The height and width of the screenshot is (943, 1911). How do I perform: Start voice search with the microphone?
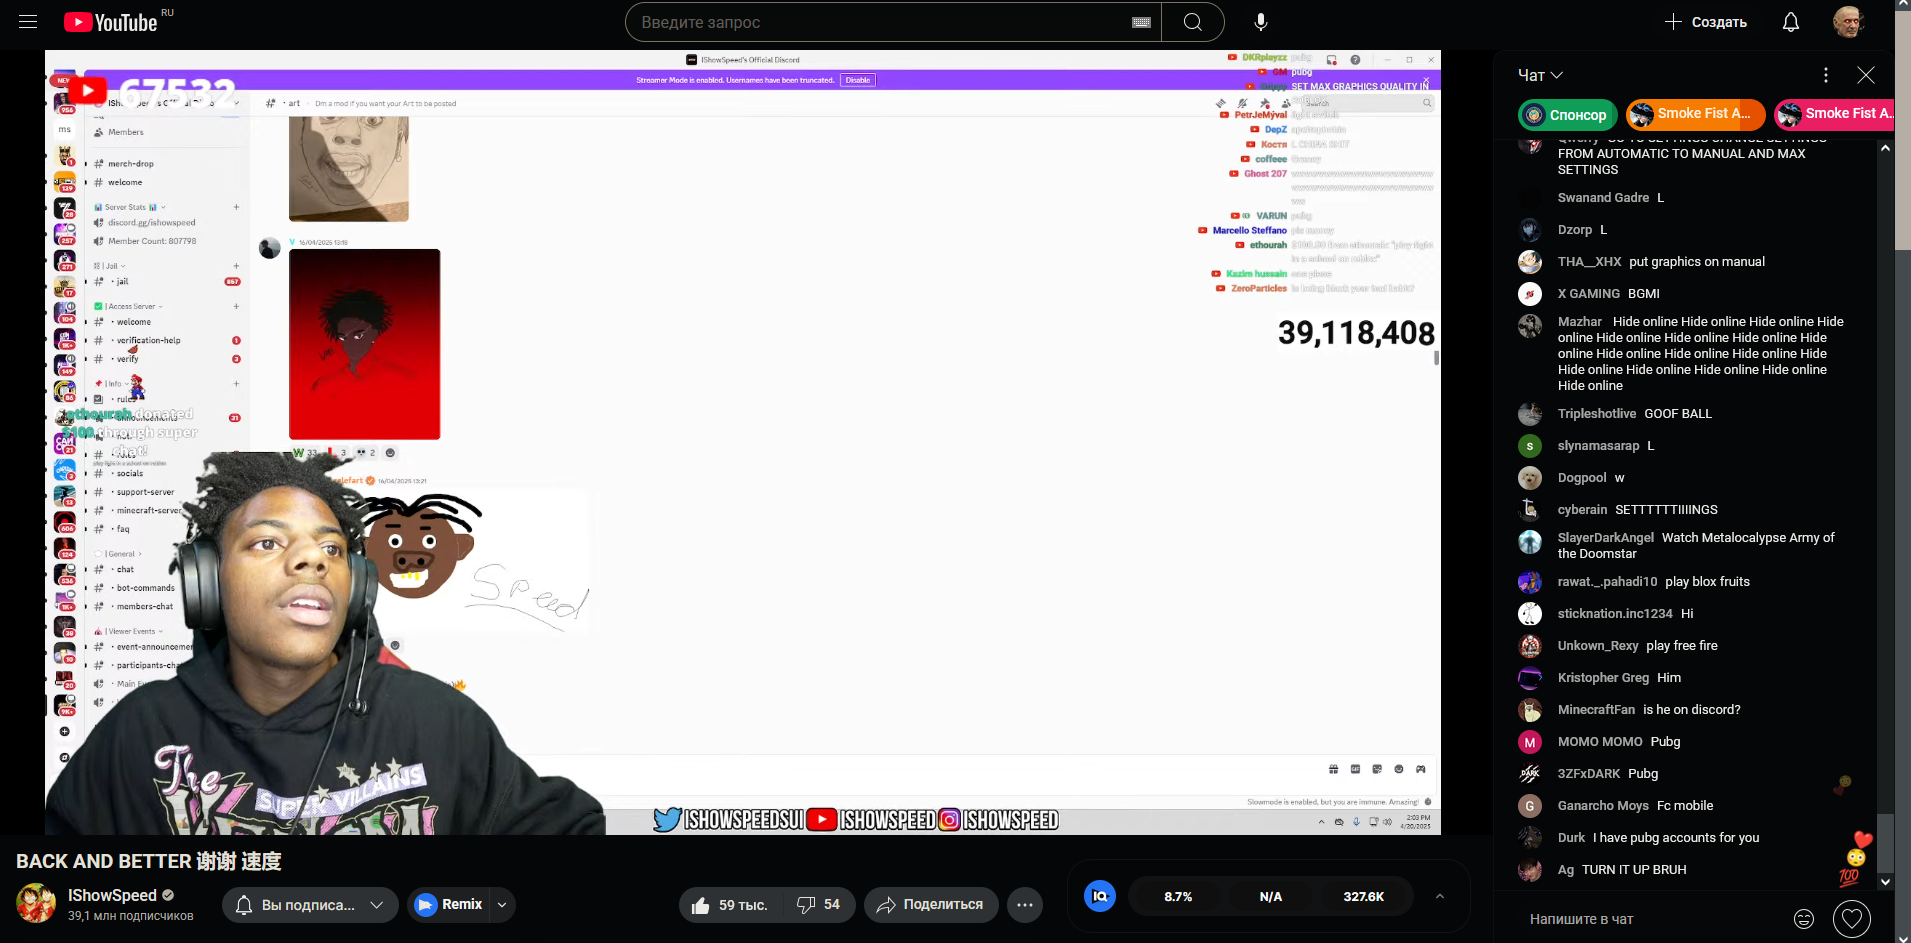[x=1261, y=22]
